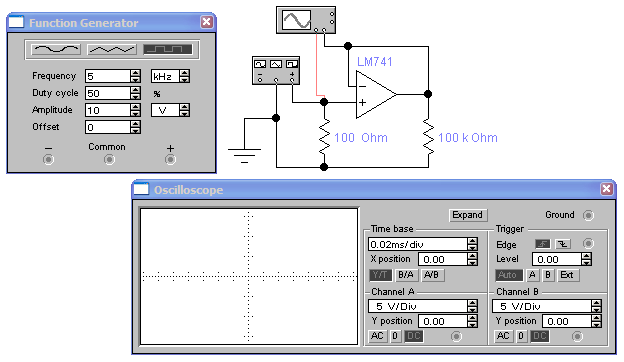Adjust Time base 0.02ms/div stepper
624x362 pixels.
[472, 244]
